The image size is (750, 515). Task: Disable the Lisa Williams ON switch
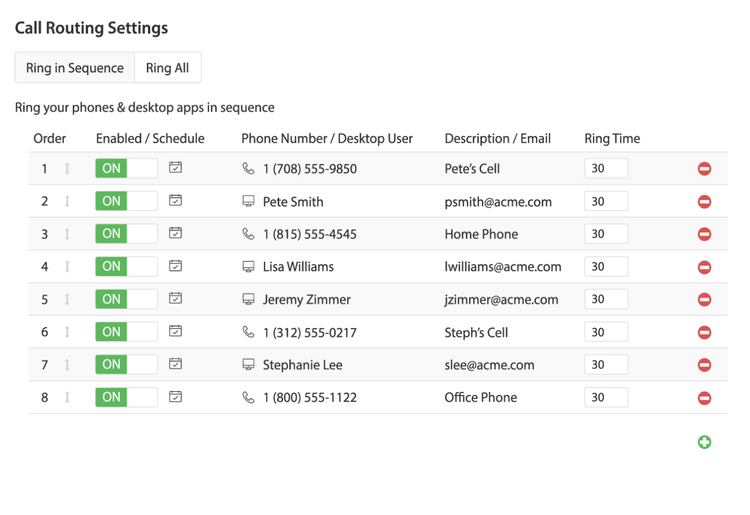[x=126, y=266]
